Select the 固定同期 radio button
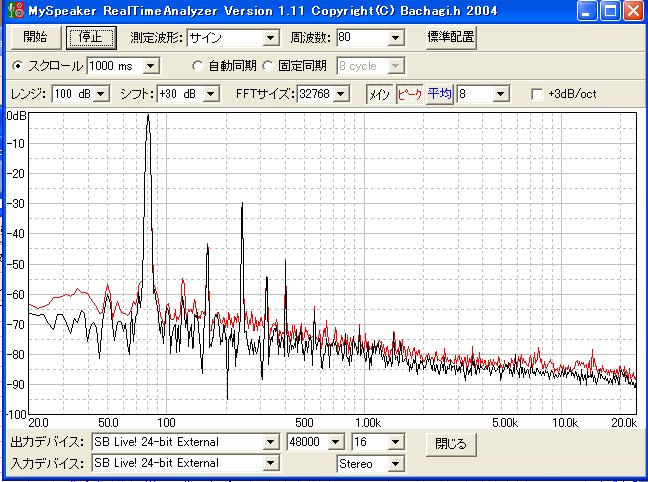 (267, 66)
